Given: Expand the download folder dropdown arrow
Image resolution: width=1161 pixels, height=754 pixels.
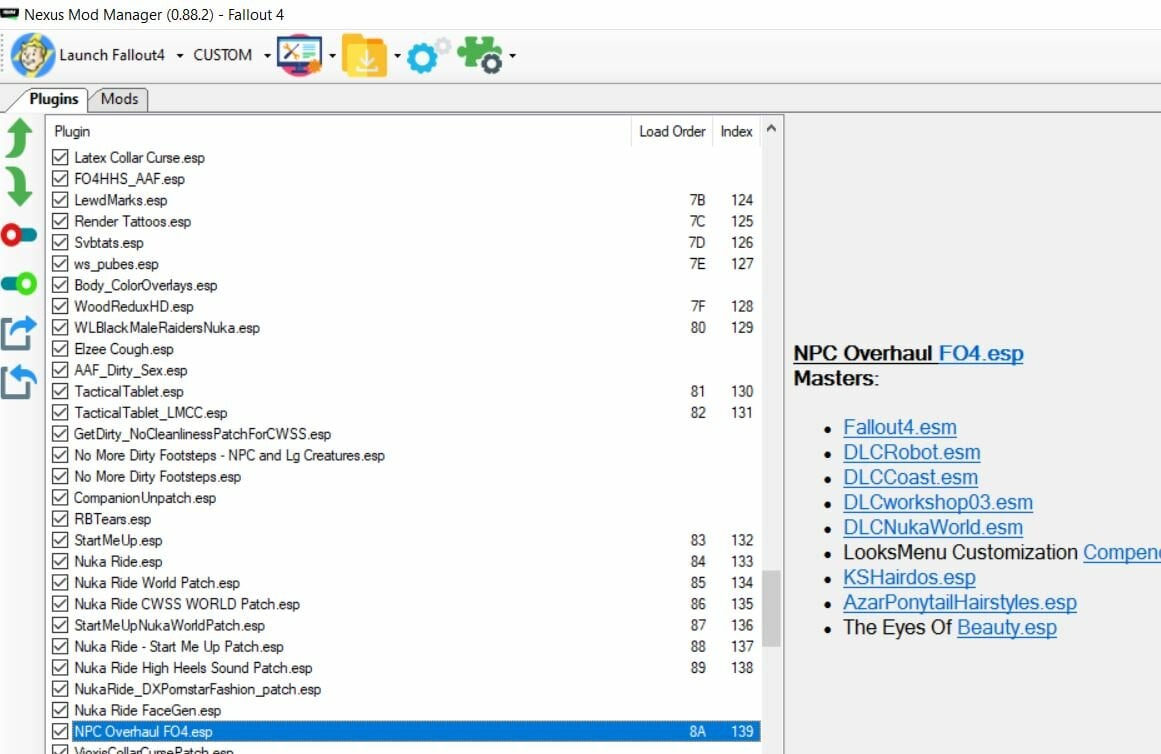Looking at the screenshot, I should 397,56.
